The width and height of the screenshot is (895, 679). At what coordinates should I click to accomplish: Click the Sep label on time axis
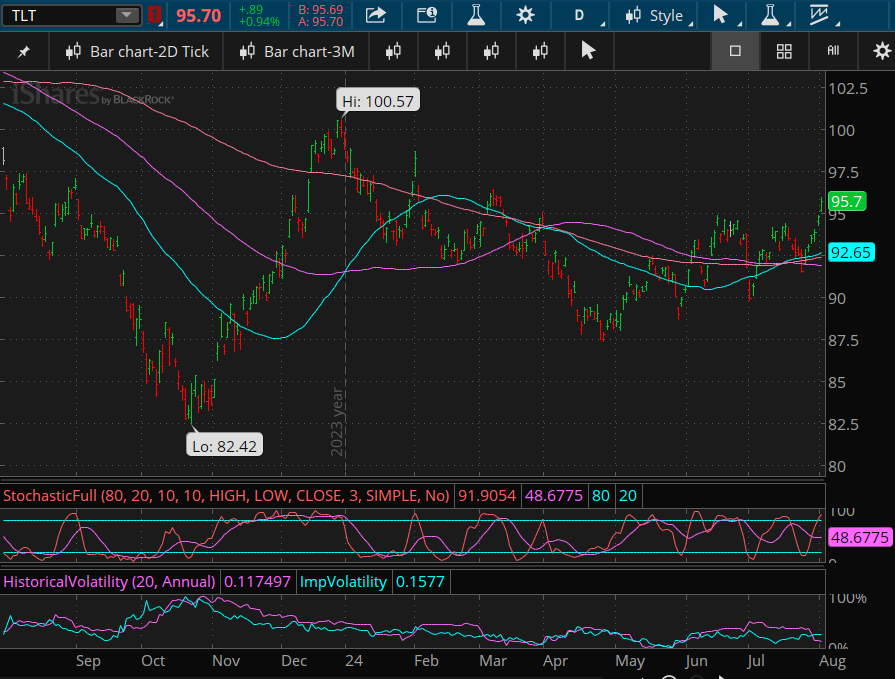pos(88,661)
